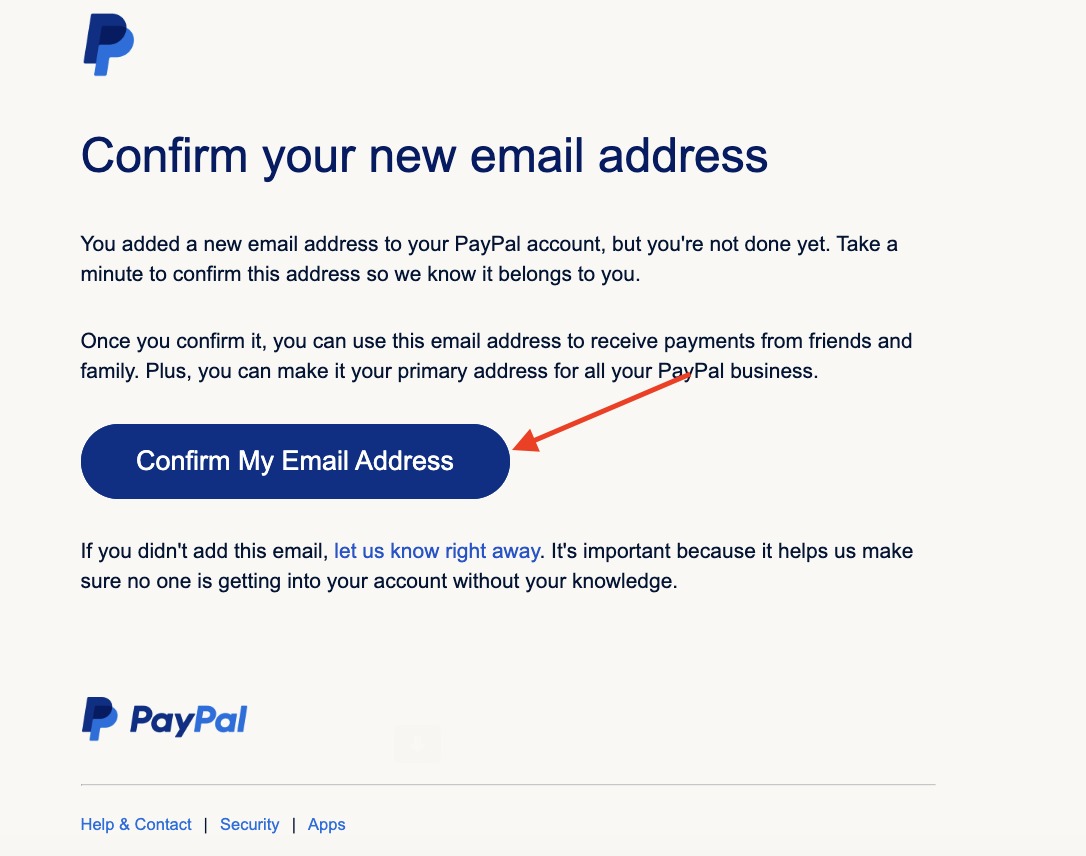Click the faint download arrow icon near footer

417,744
